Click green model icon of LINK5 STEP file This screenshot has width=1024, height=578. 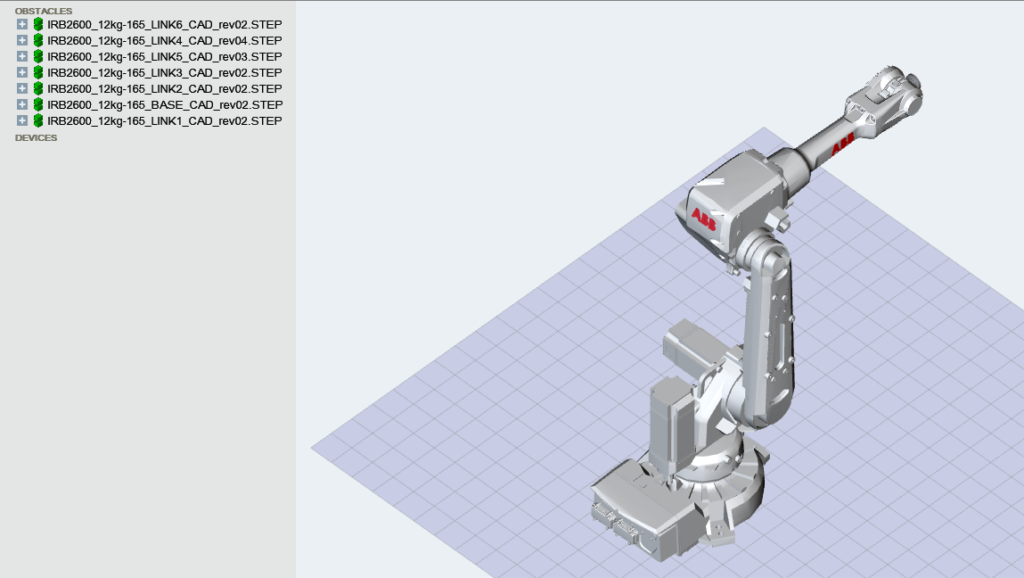click(39, 57)
